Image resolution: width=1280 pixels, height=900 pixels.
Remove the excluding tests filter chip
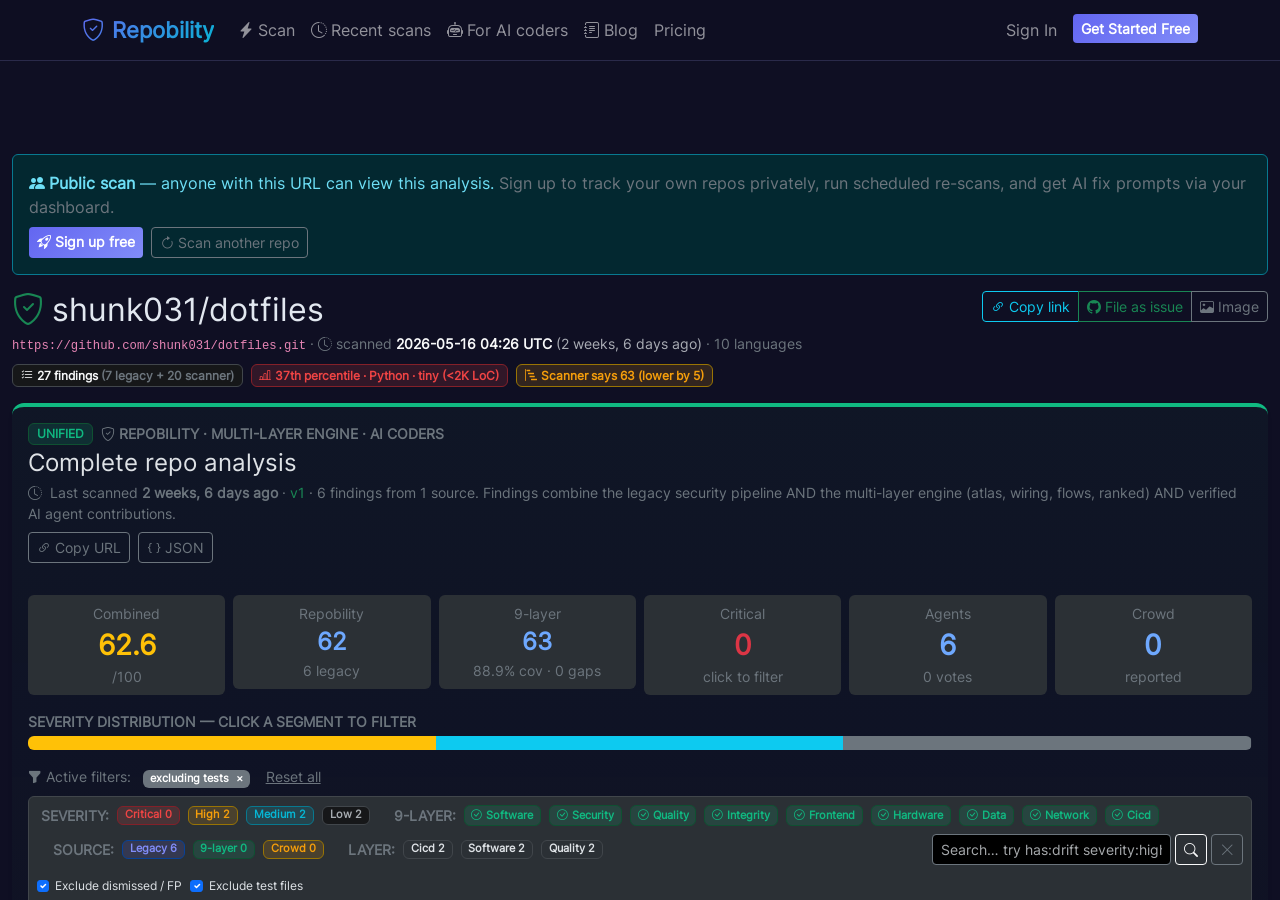tap(239, 779)
